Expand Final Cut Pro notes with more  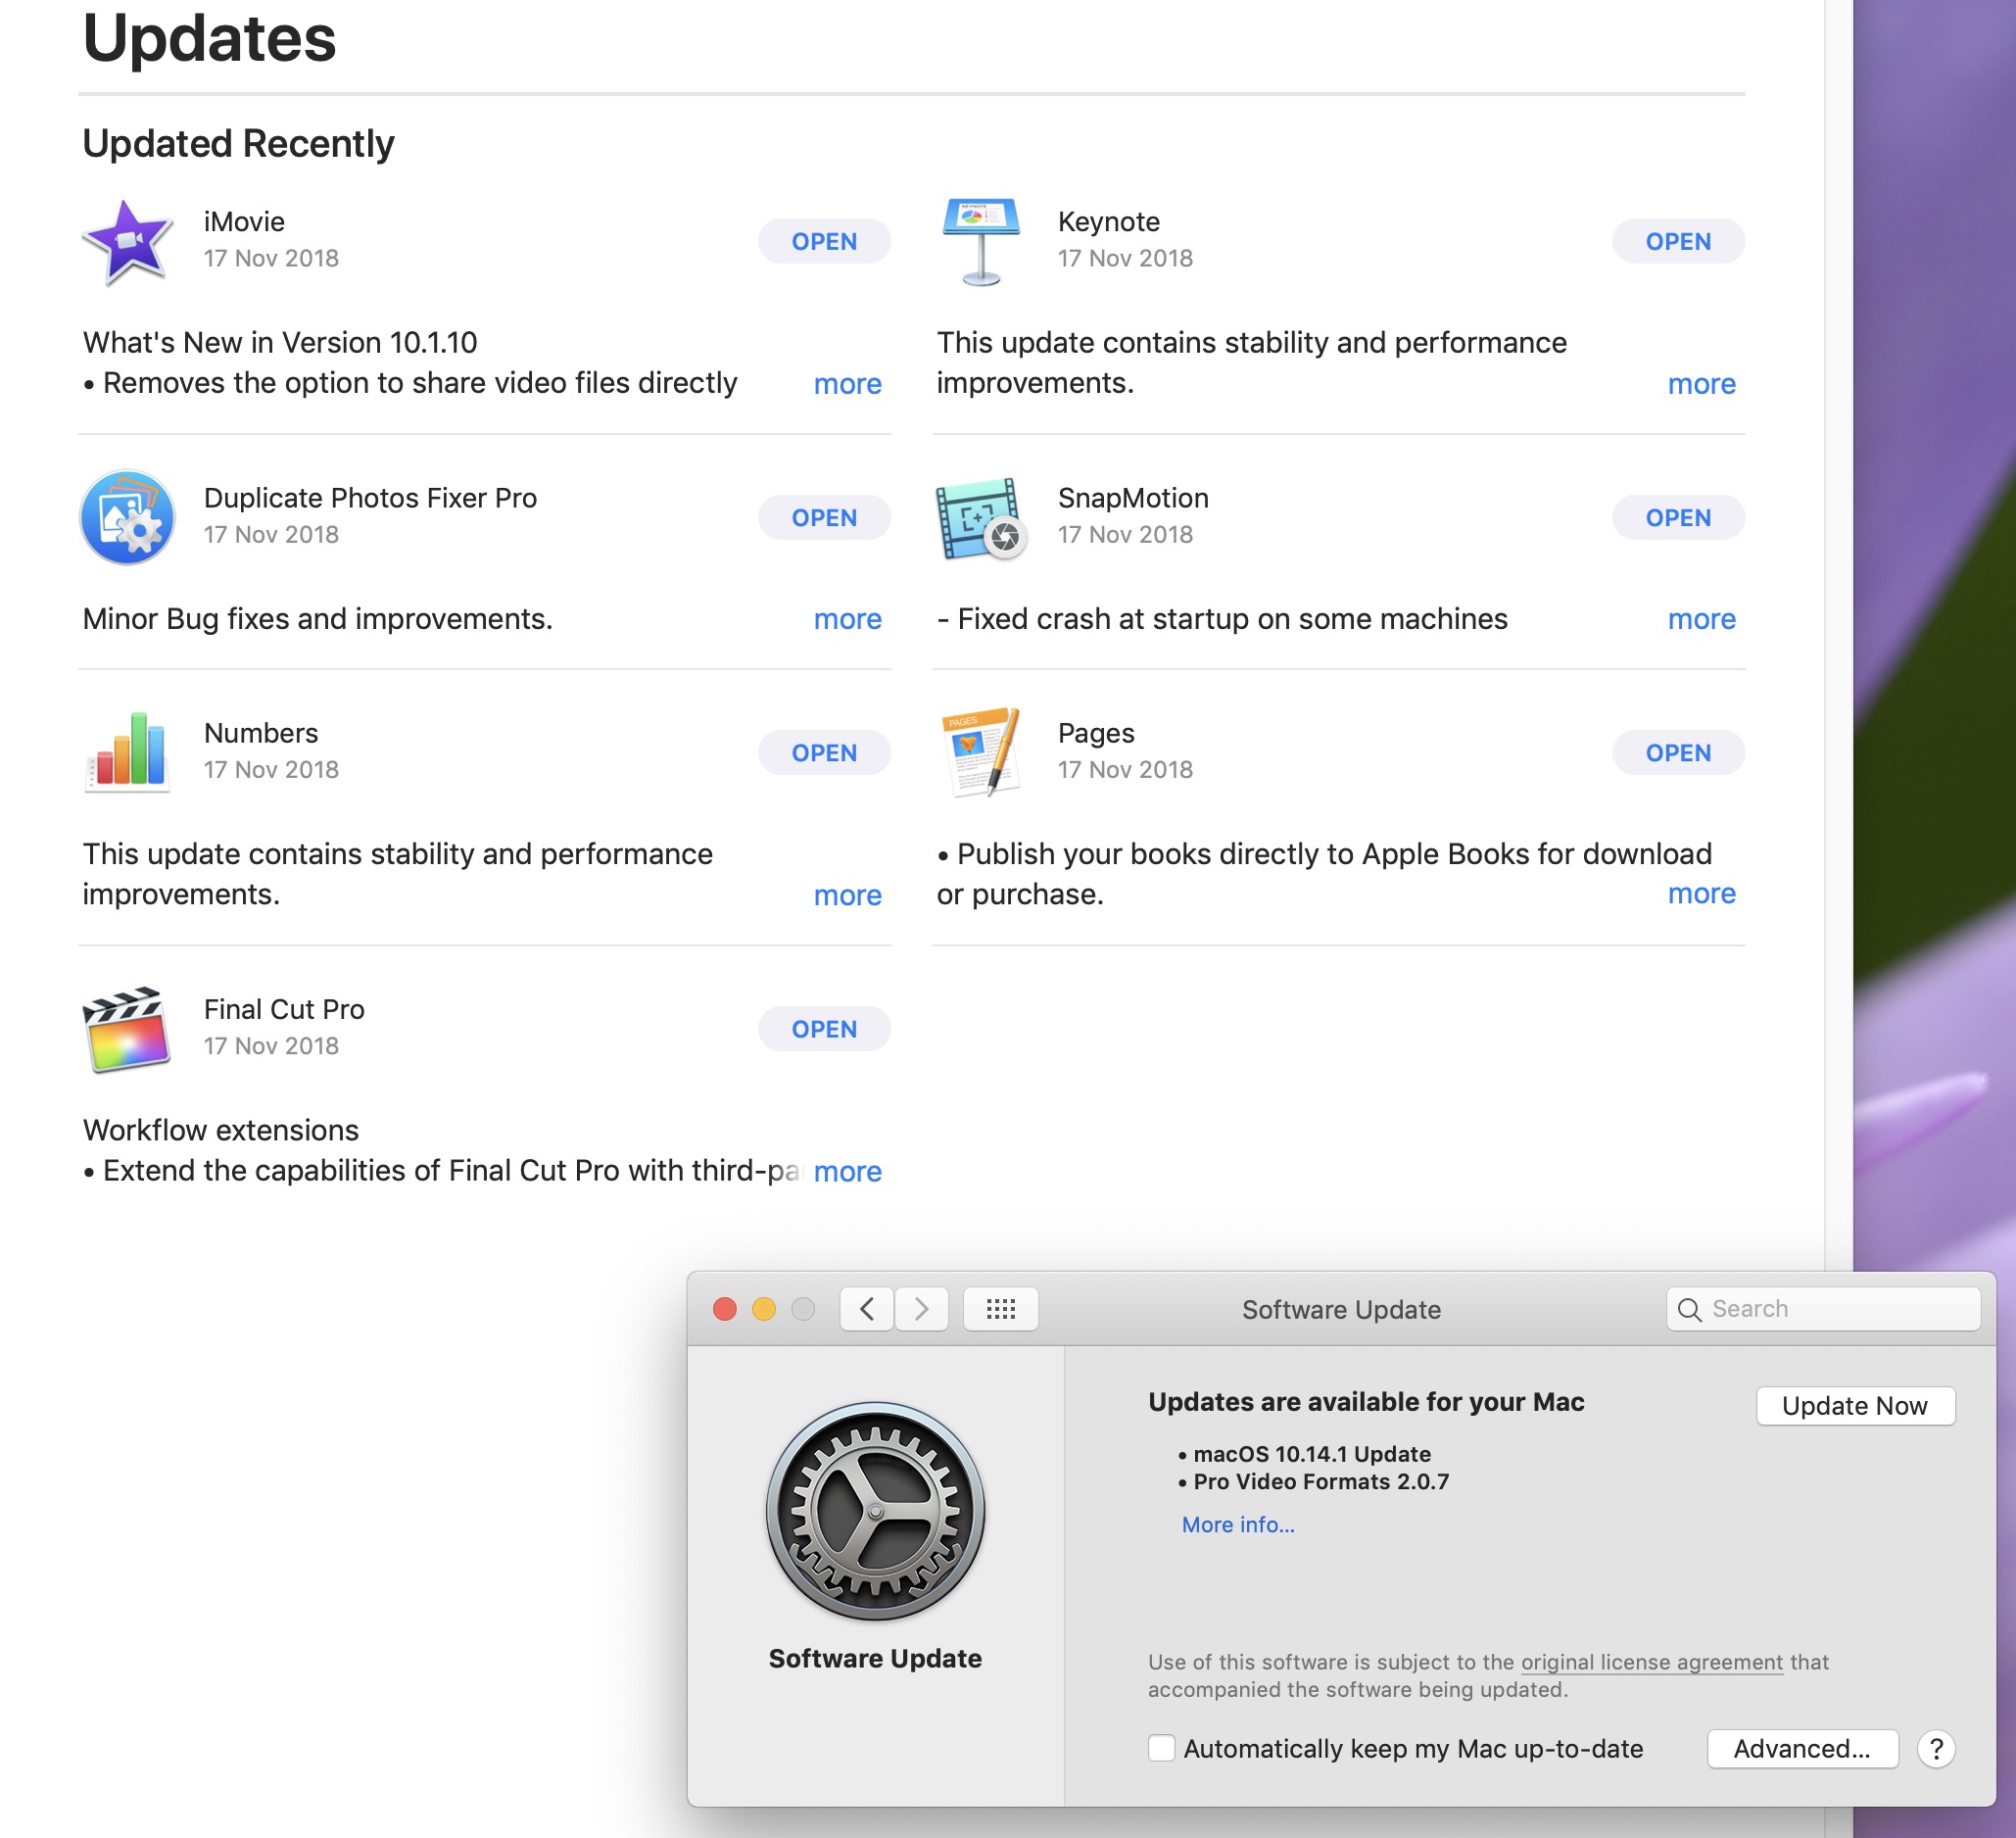coord(847,1170)
